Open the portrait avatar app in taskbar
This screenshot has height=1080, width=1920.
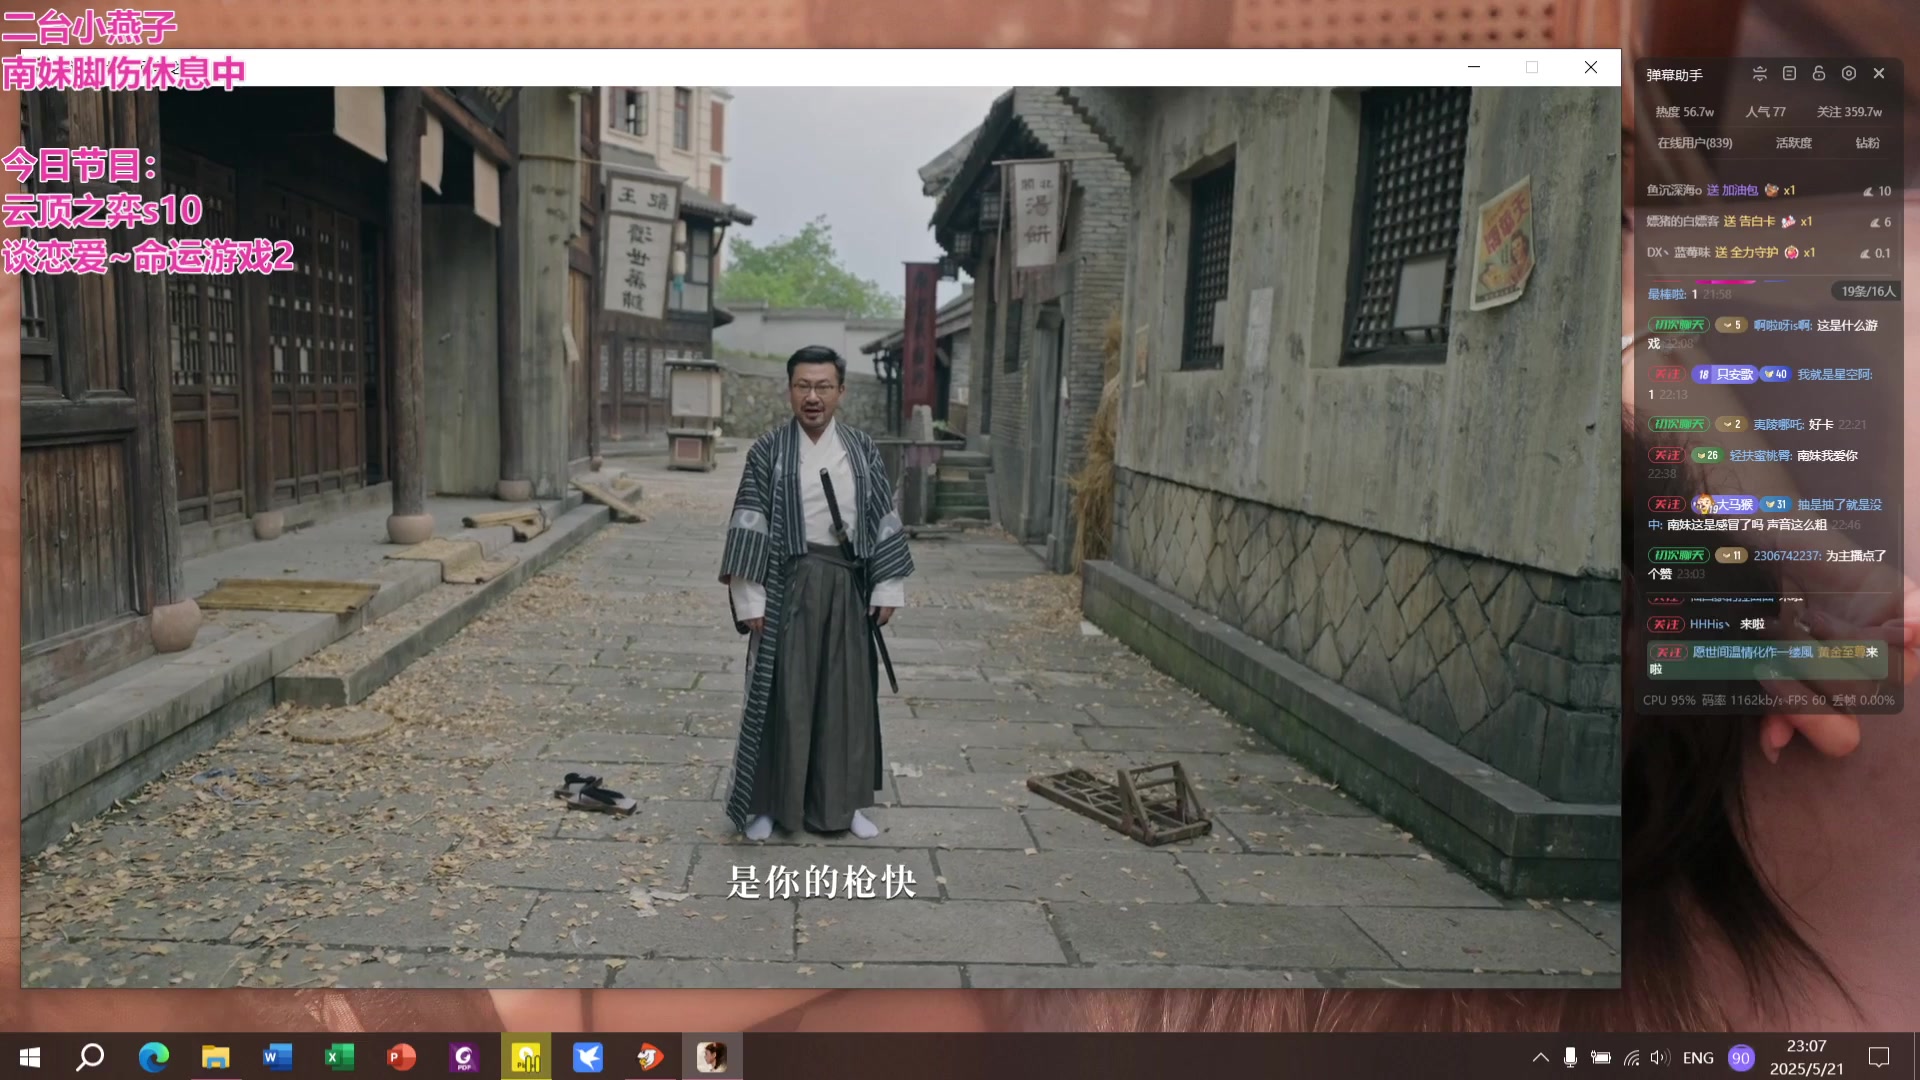(x=712, y=1057)
